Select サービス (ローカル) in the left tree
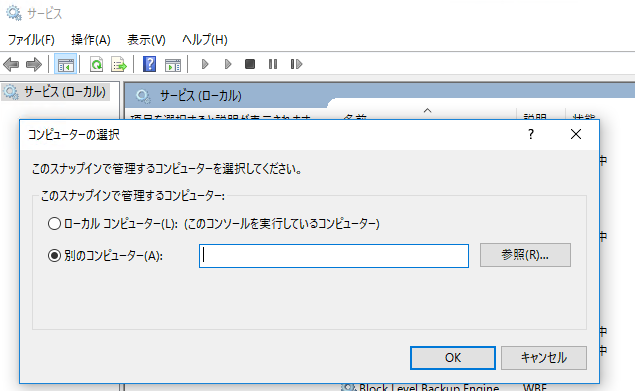The image size is (635, 391). coord(56,92)
